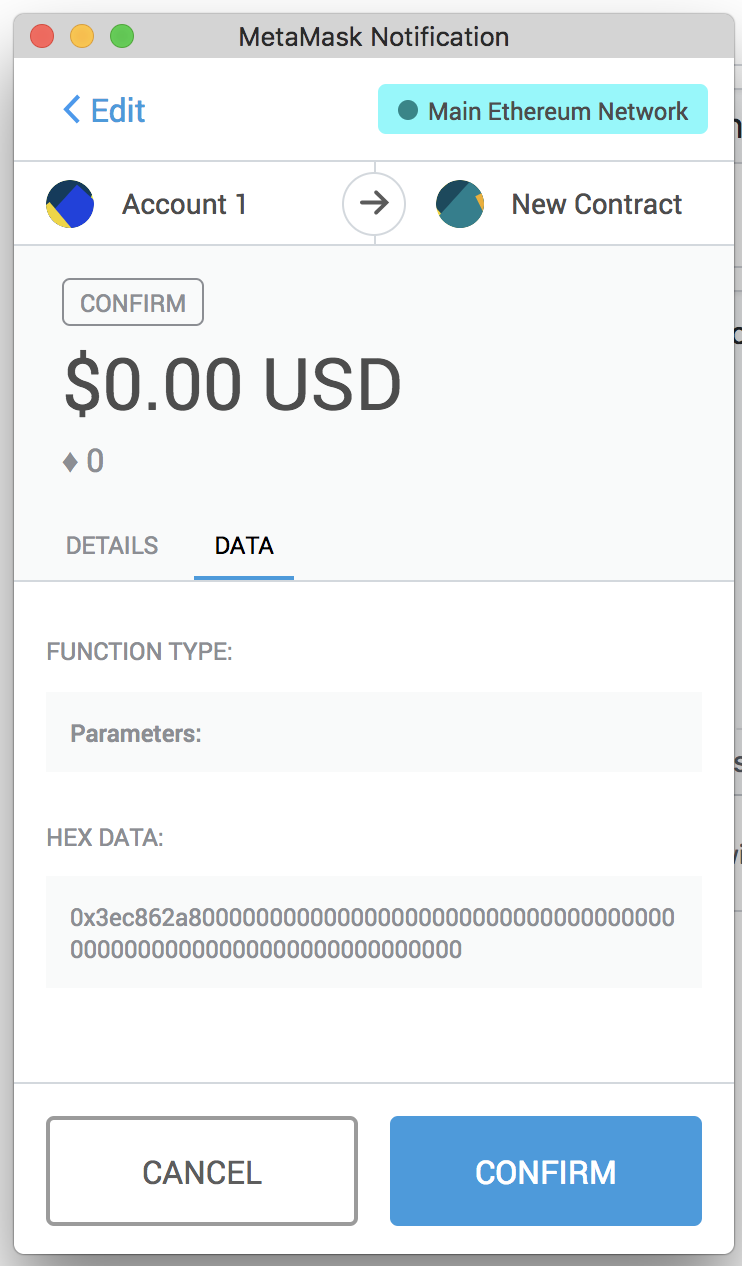Click the red close window button
Image resolution: width=742 pixels, height=1266 pixels.
tap(42, 37)
